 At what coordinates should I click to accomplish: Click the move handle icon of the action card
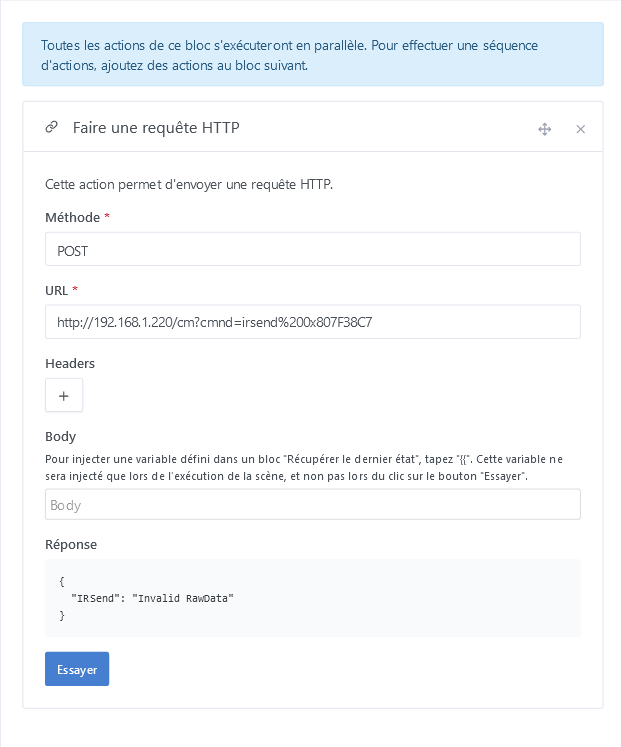click(545, 129)
